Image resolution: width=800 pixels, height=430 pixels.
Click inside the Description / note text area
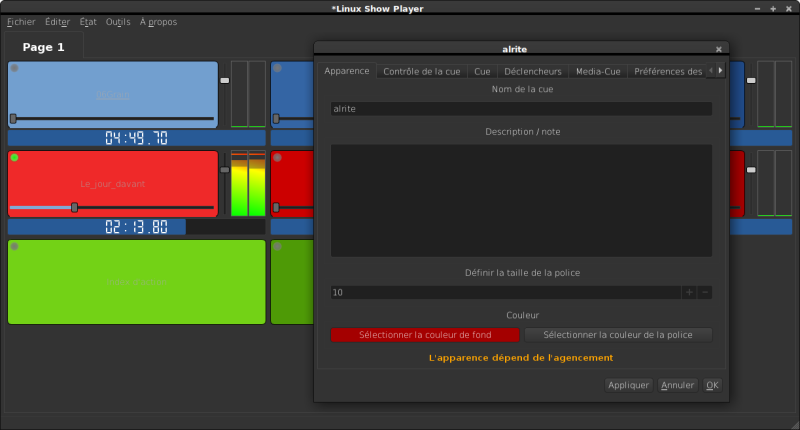tap(521, 200)
